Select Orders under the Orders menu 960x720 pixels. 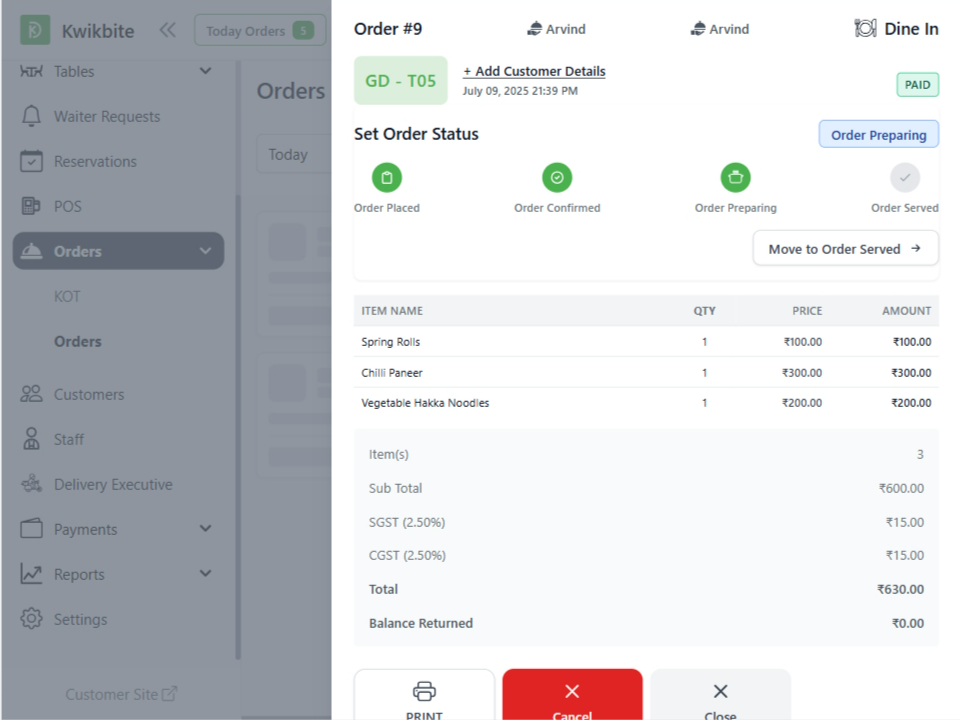point(78,341)
